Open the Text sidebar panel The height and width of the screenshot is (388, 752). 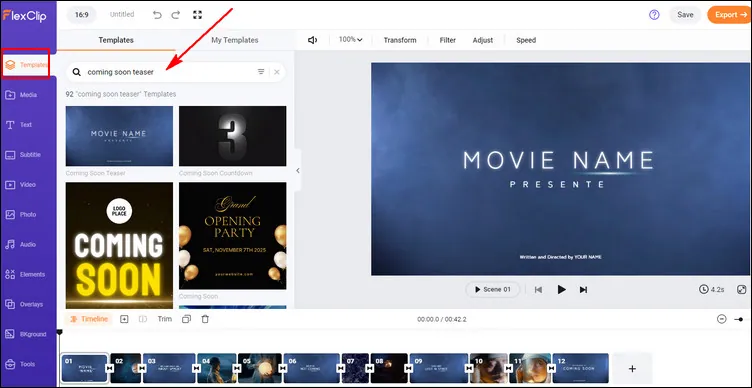click(19, 125)
